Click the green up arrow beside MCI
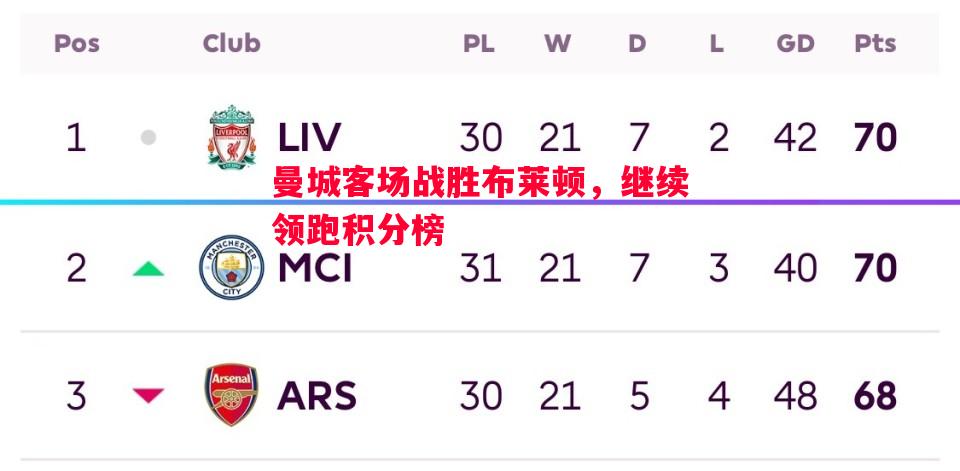This screenshot has height=471, width=960. click(x=148, y=268)
